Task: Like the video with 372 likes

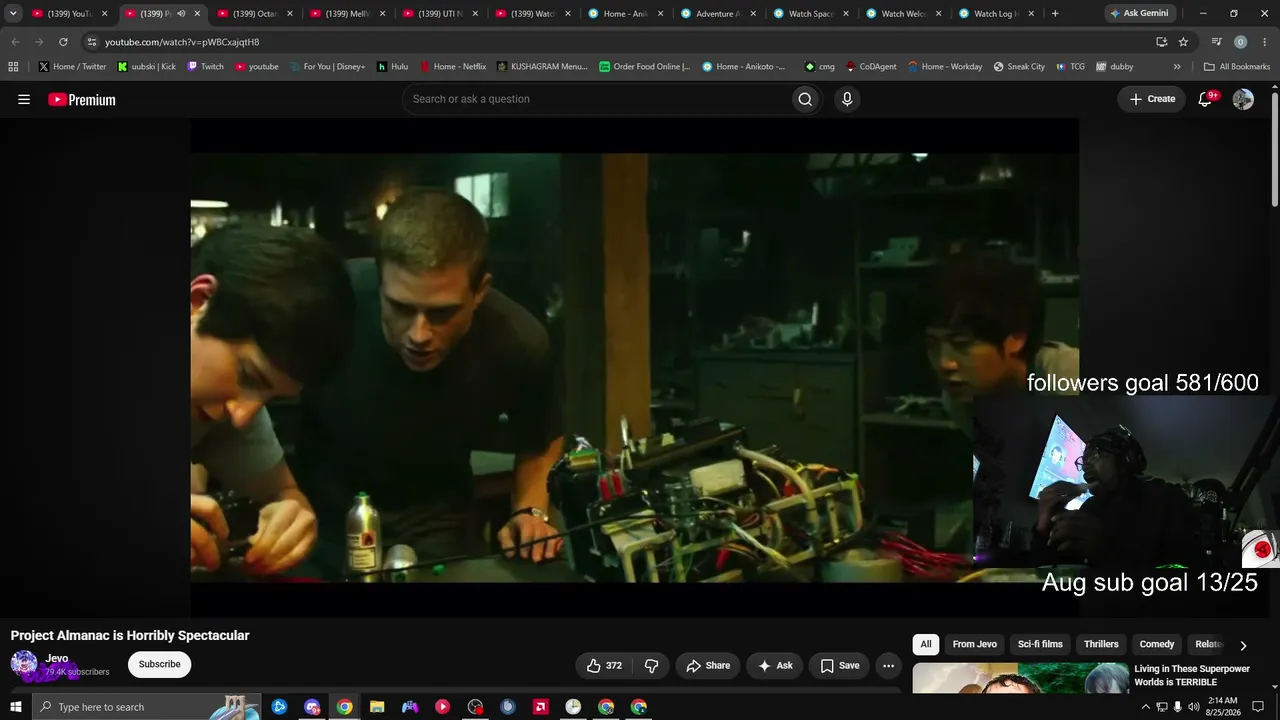Action: pos(604,665)
